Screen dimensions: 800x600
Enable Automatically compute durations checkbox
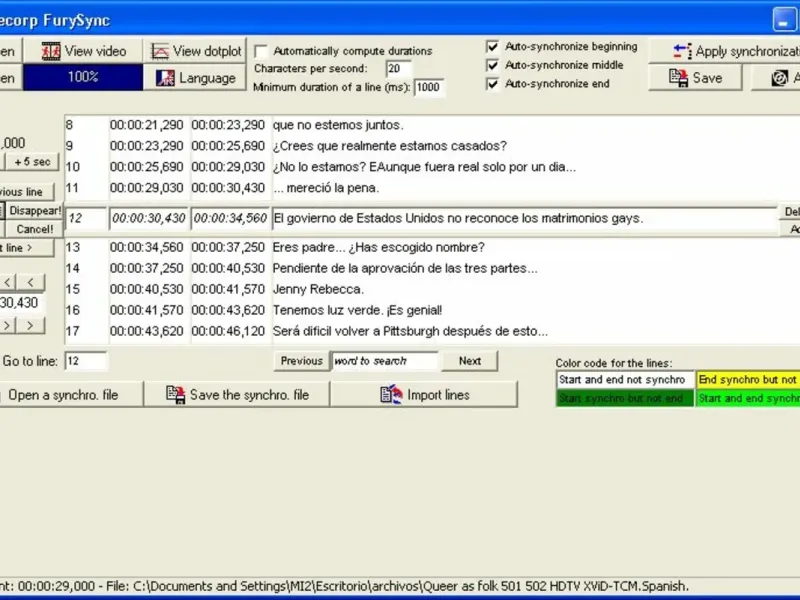(x=261, y=51)
